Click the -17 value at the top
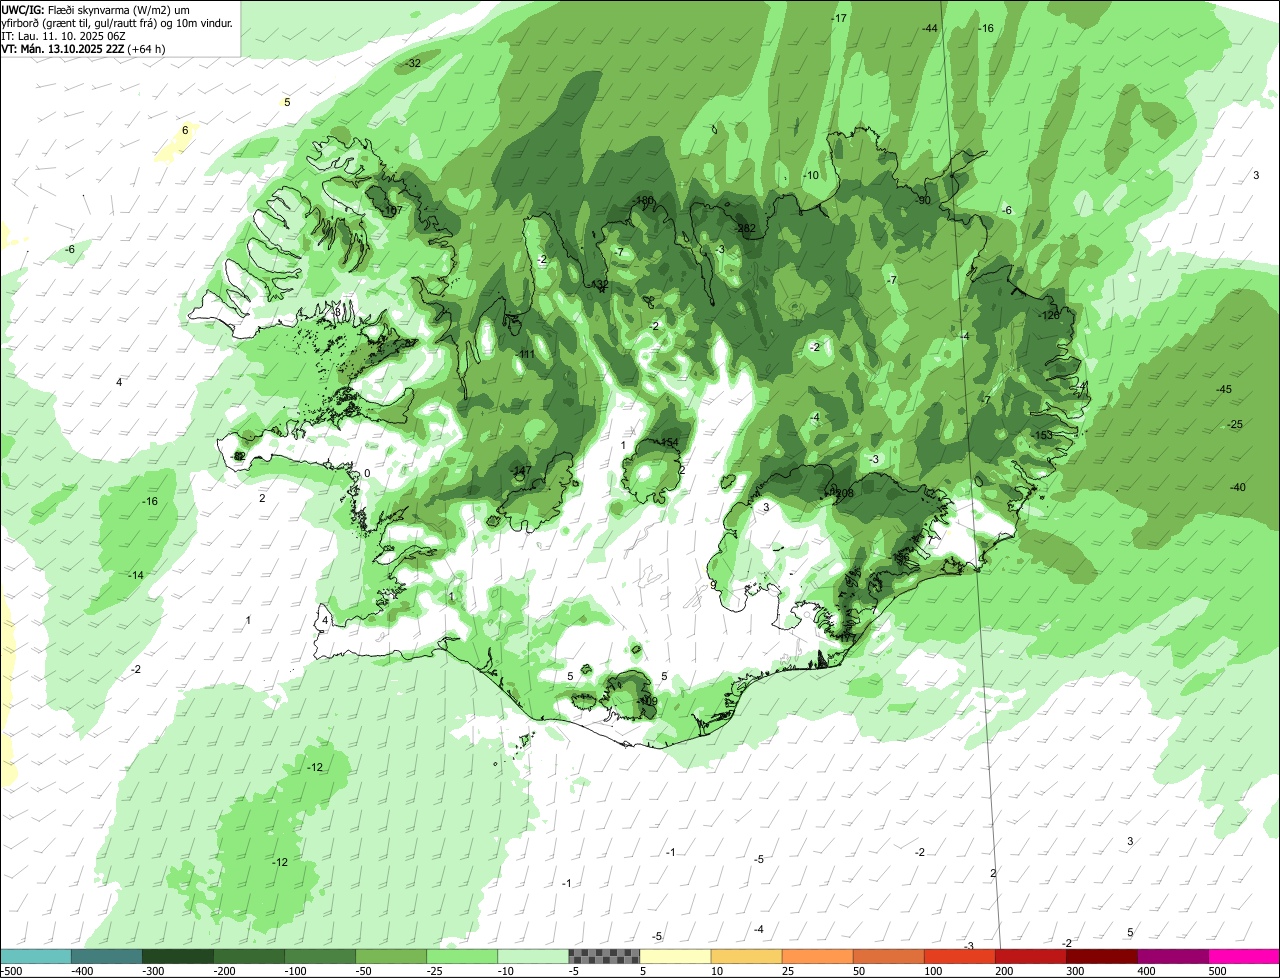This screenshot has width=1280, height=978. (839, 18)
